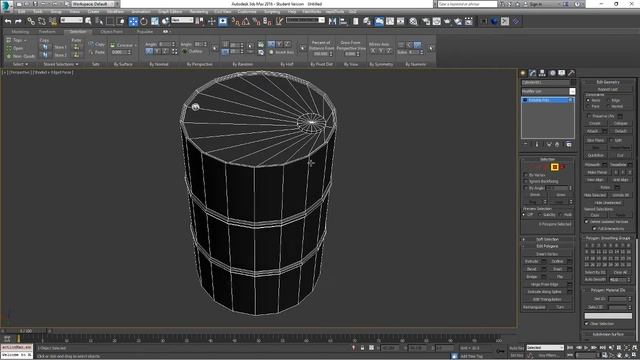
Task: Switch to the Hierarchy command panel
Action: coord(542,73)
